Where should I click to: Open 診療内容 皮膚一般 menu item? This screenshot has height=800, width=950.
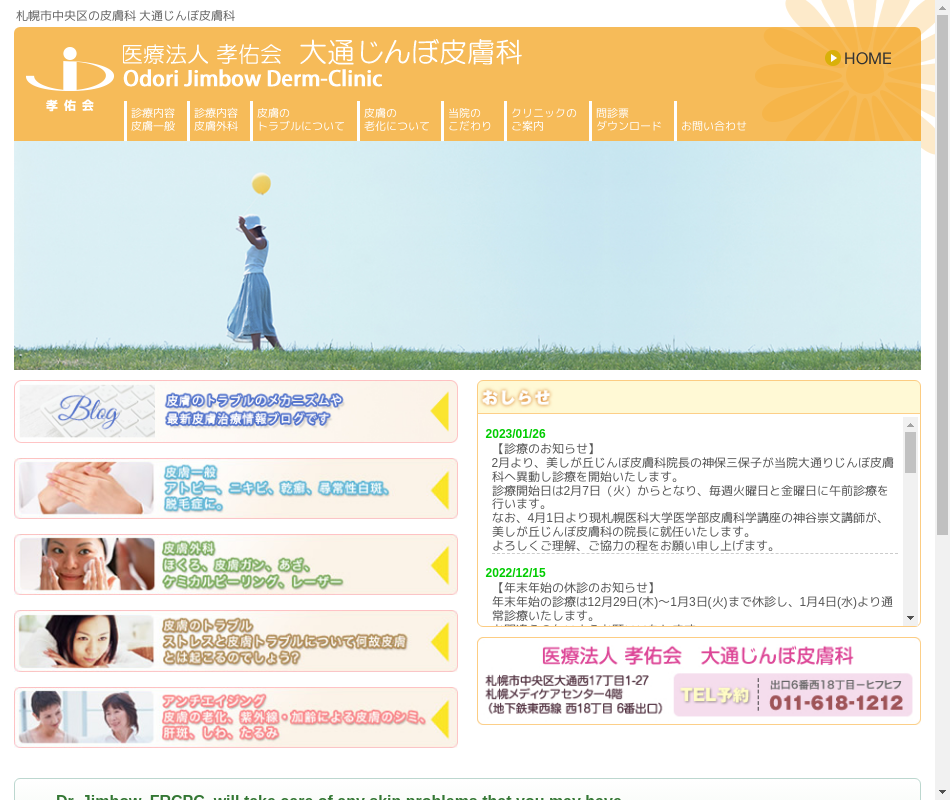pyautogui.click(x=153, y=120)
